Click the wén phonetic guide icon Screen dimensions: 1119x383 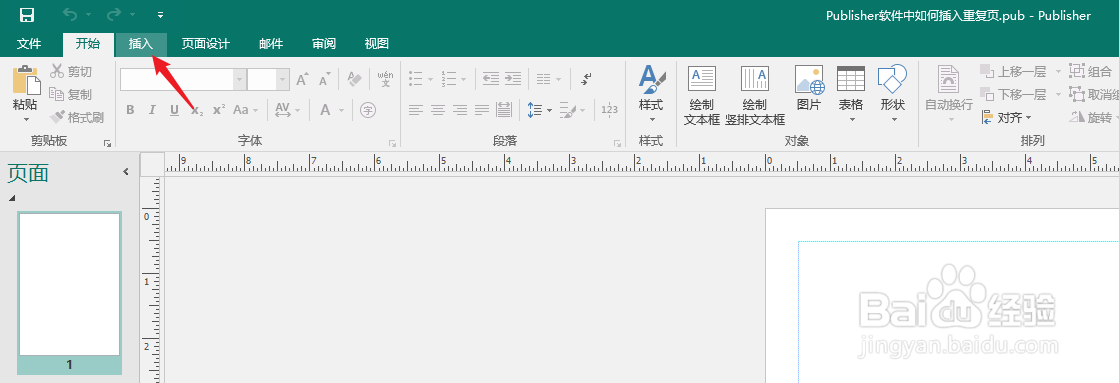click(x=385, y=78)
